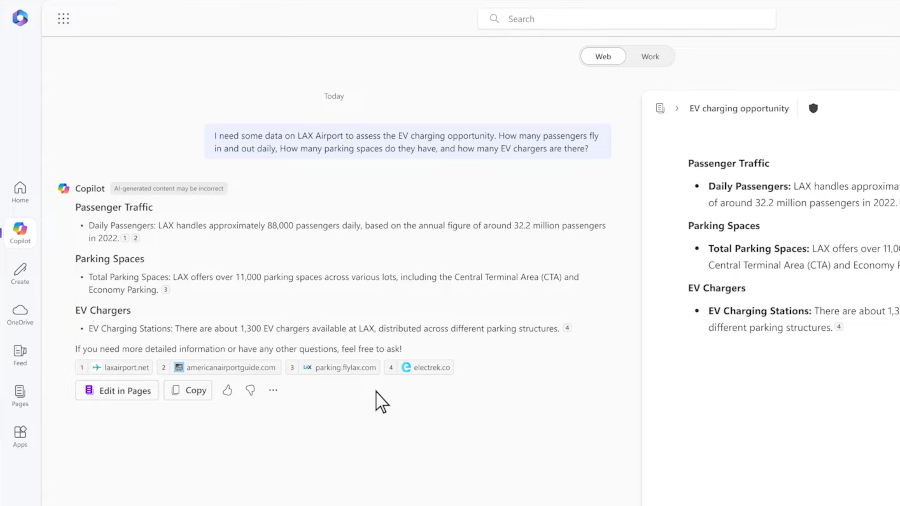900x506 pixels.
Task: Open the app launcher grid icon
Action: (63, 18)
